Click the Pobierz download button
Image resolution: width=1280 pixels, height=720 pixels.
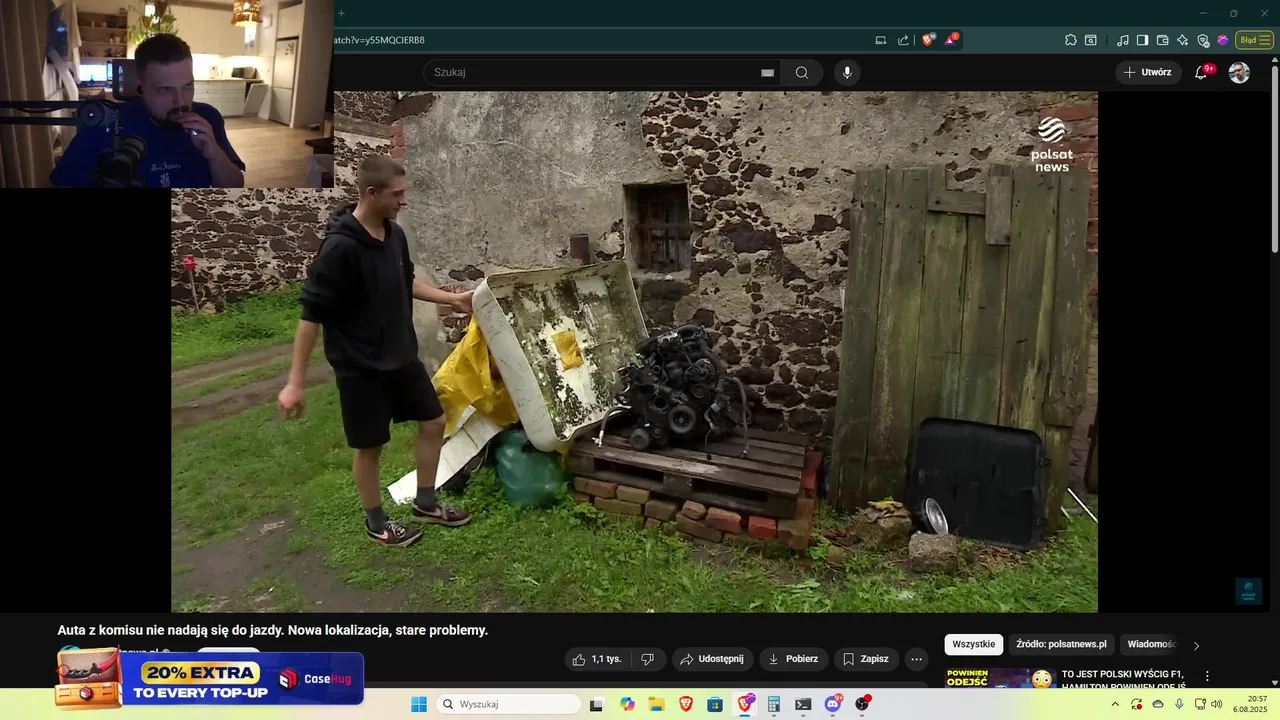pyautogui.click(x=793, y=659)
